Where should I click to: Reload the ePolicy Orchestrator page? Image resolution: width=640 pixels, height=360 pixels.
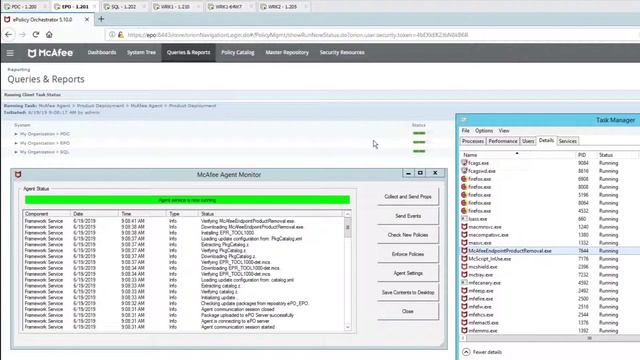(36, 35)
